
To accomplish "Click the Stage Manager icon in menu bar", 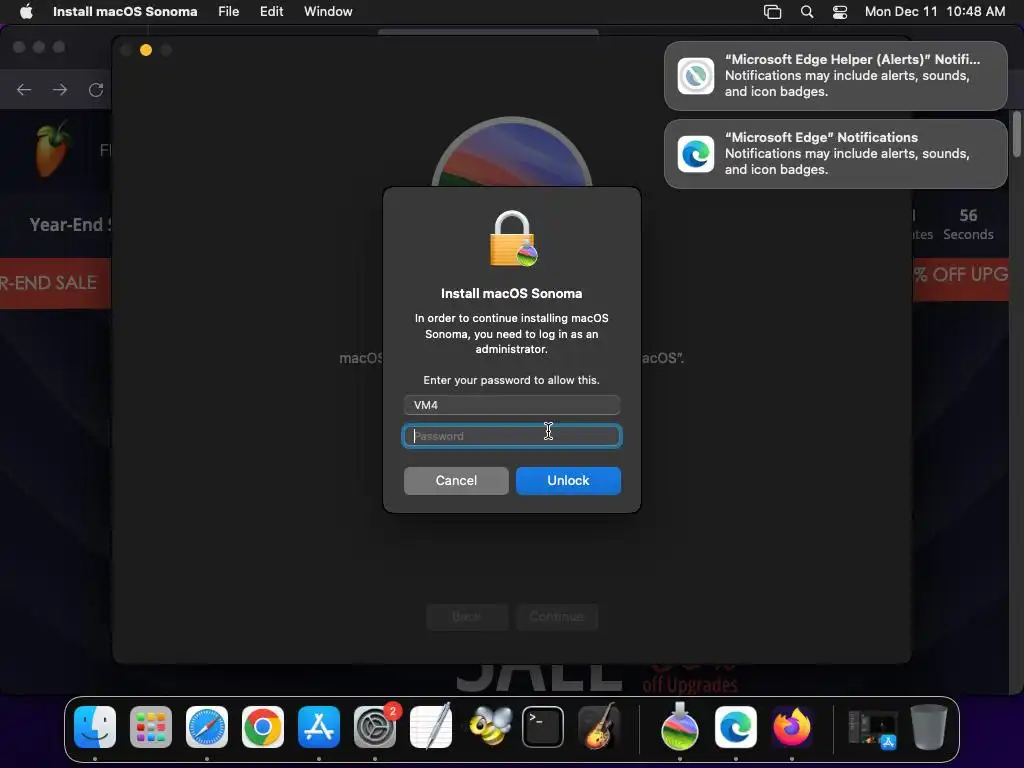I will coord(773,11).
